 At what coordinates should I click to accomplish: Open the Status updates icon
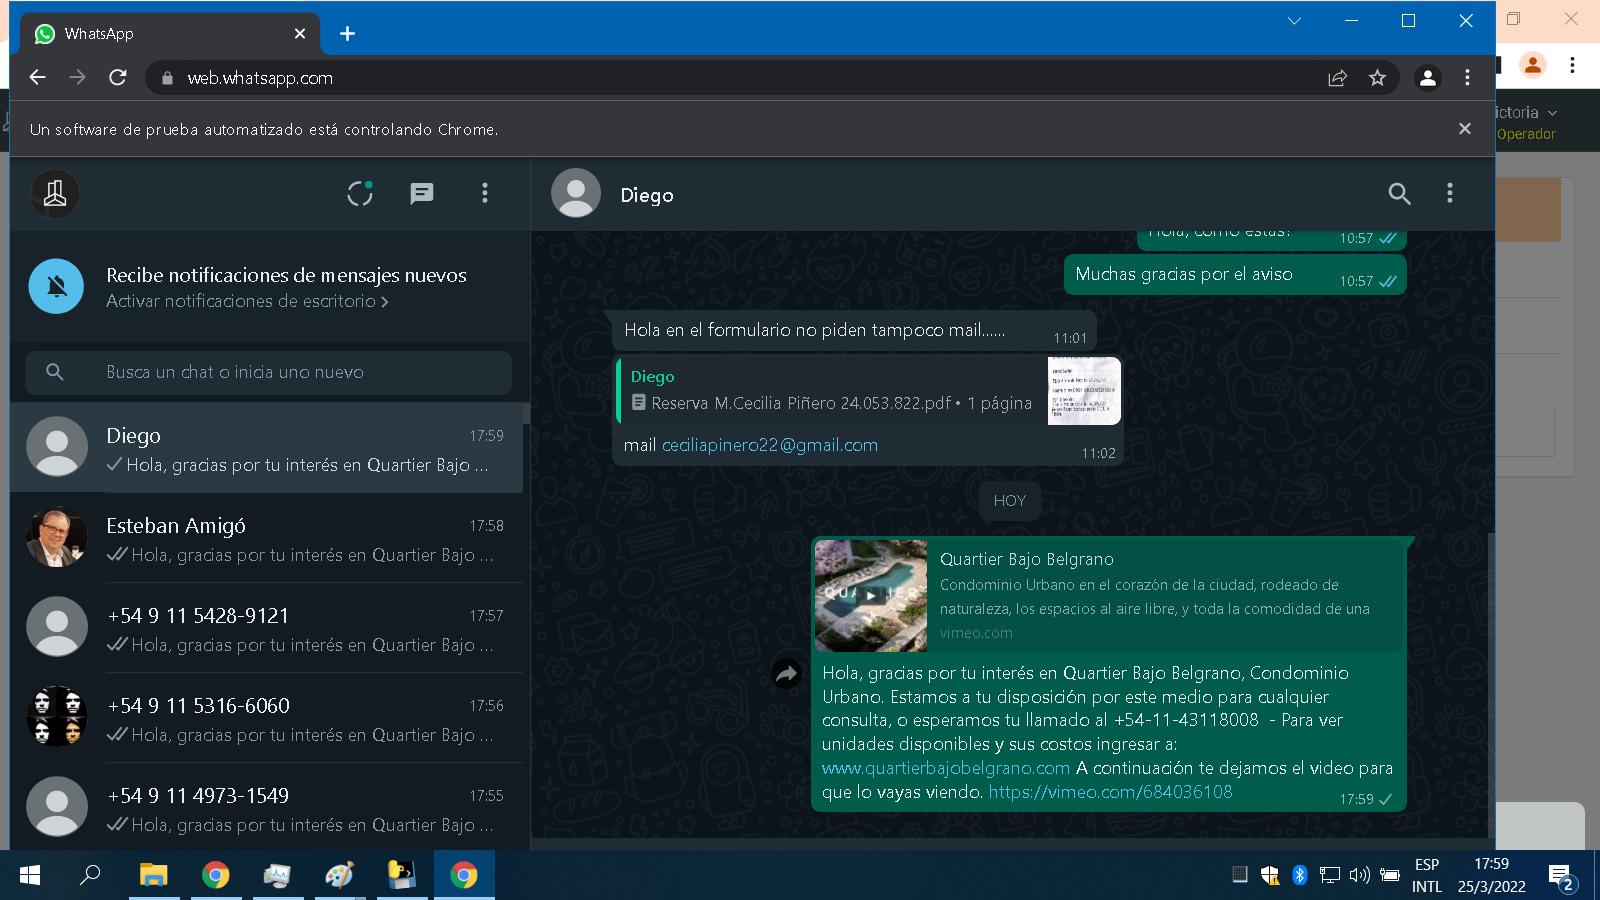click(360, 193)
